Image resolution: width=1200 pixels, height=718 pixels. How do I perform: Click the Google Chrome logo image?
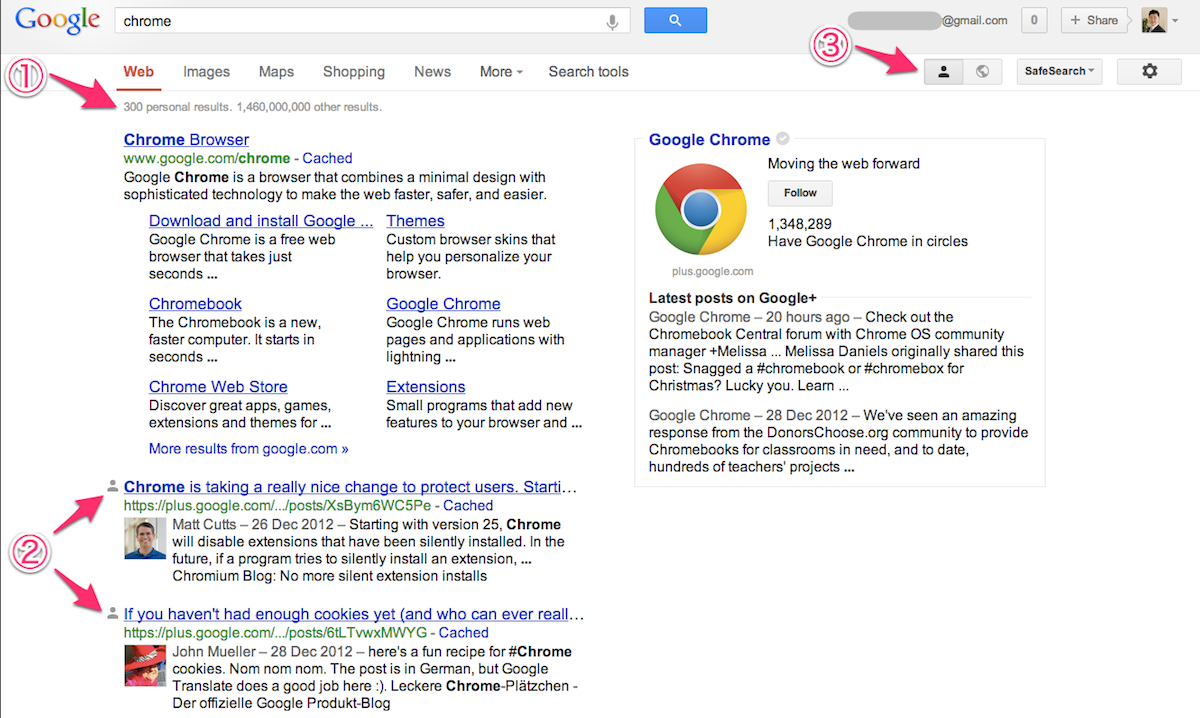pos(701,209)
